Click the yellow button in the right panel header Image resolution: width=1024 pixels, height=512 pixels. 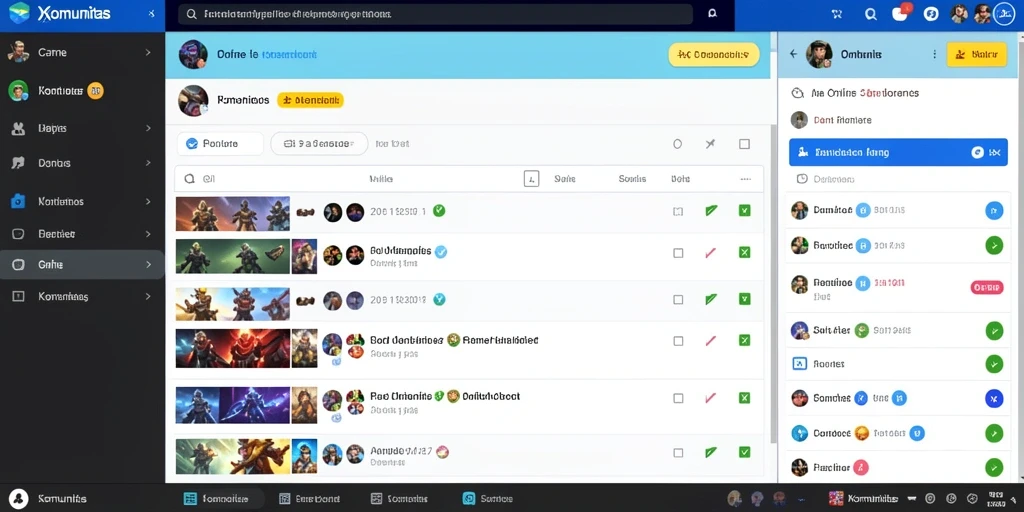click(976, 54)
